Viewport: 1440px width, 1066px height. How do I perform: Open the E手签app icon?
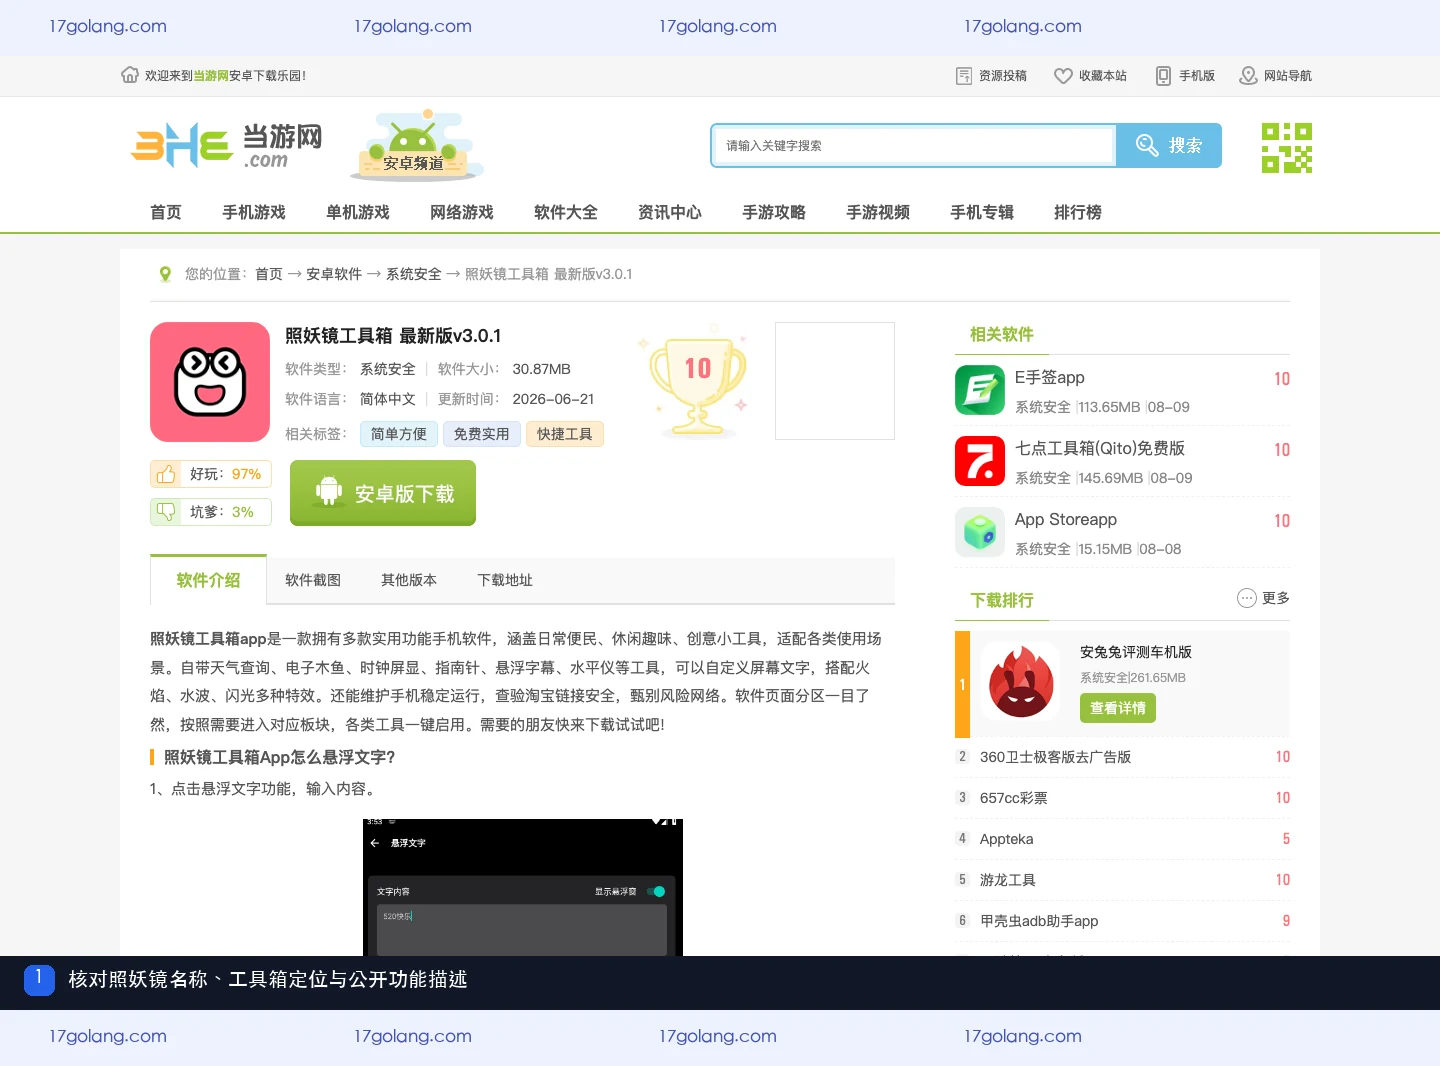point(980,390)
